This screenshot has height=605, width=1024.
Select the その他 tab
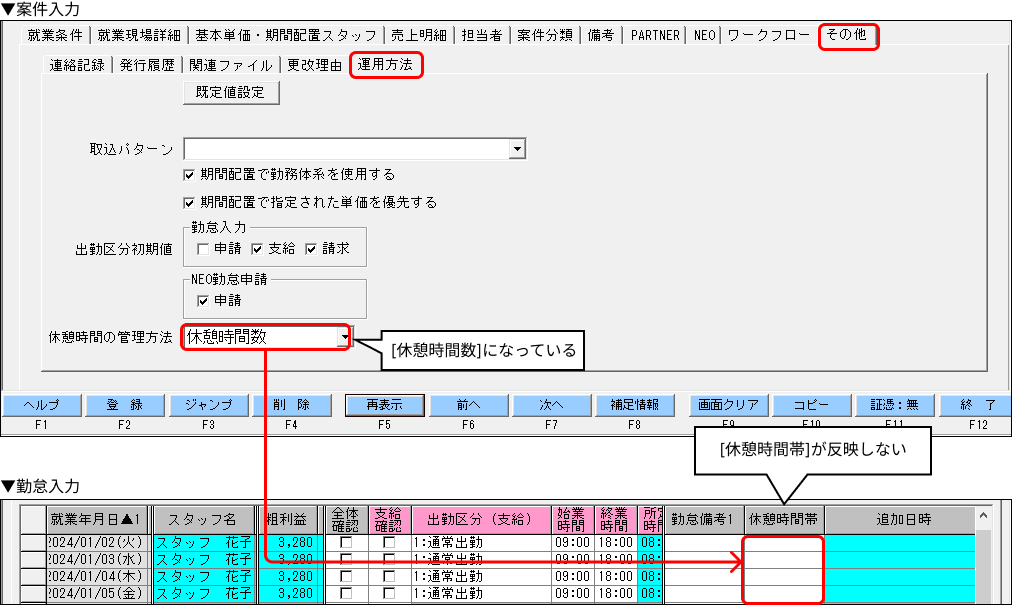pos(847,34)
